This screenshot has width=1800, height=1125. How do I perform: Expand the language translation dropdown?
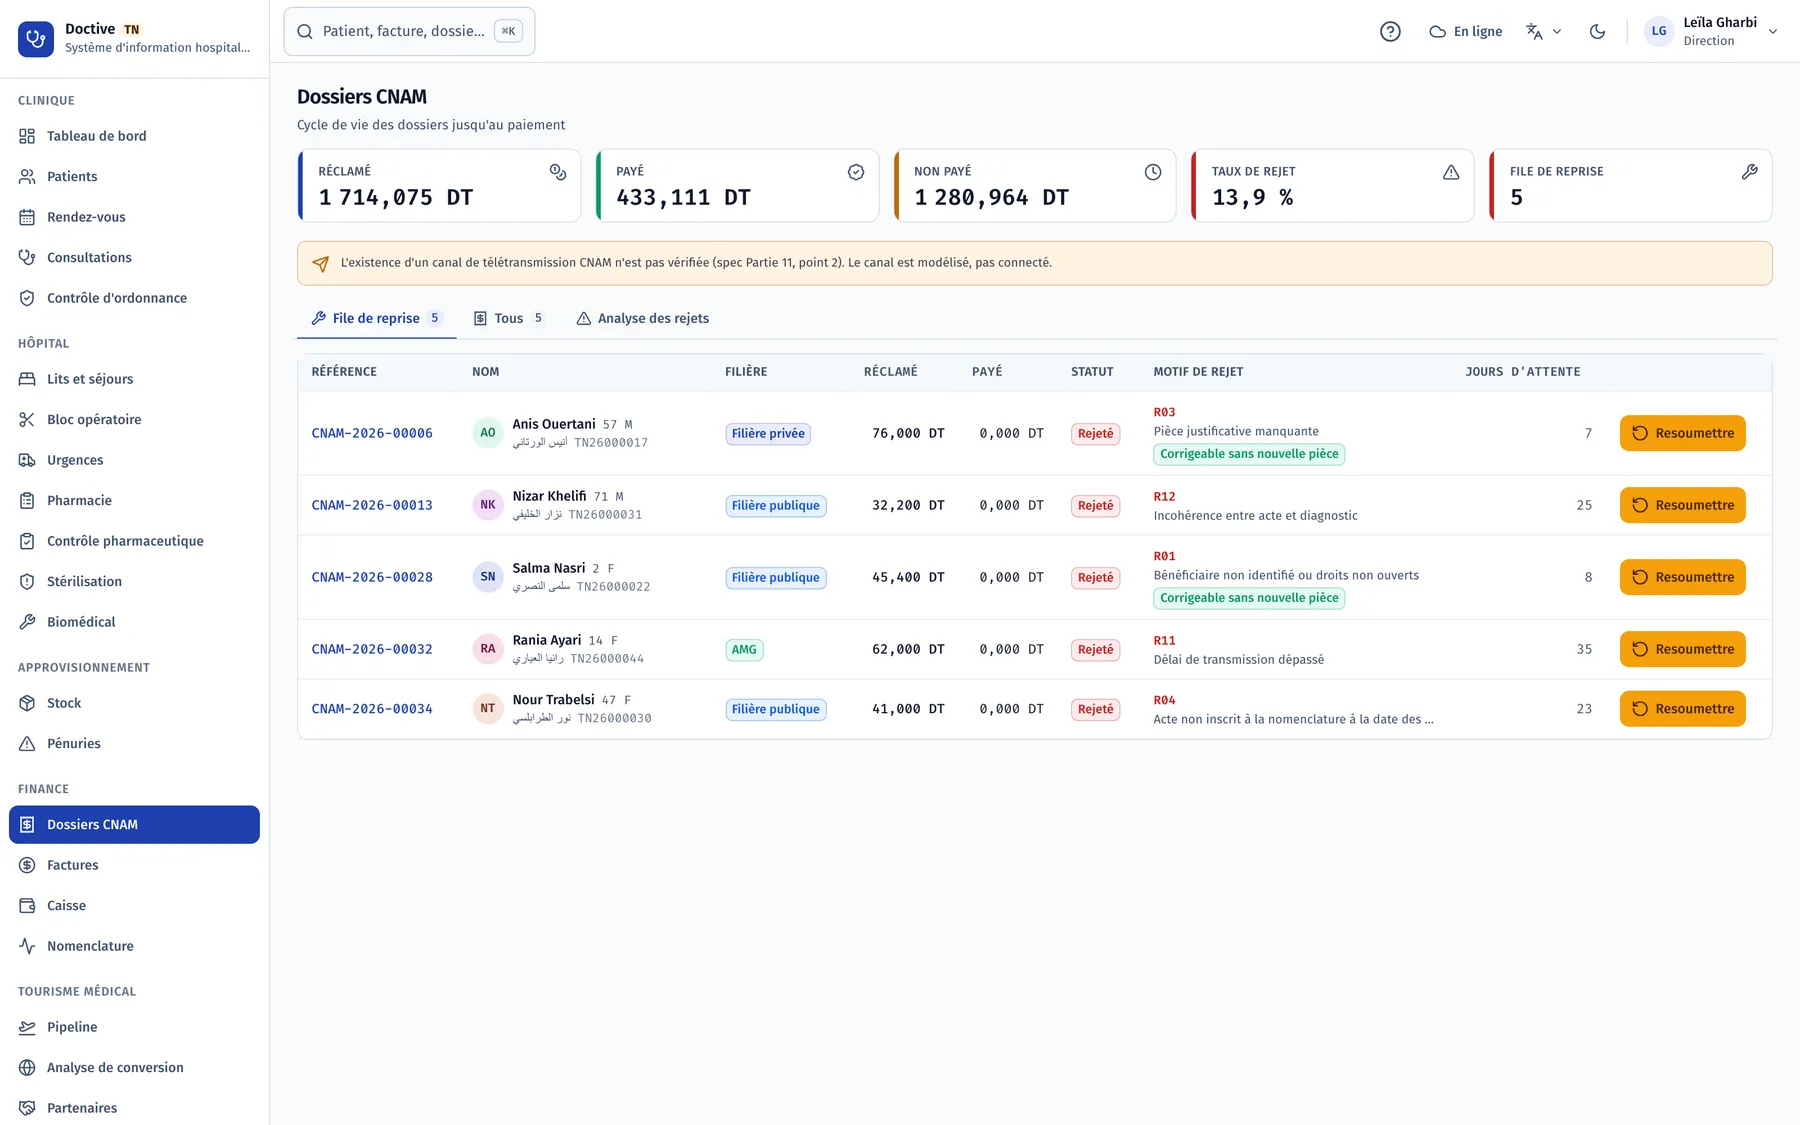coord(1543,31)
